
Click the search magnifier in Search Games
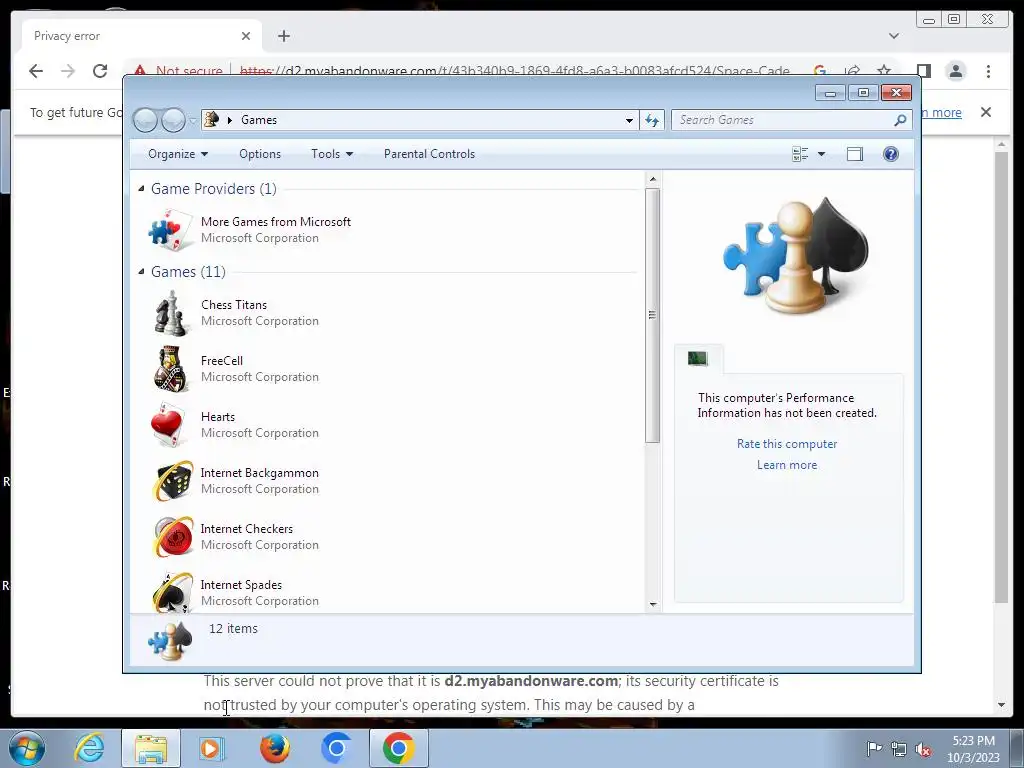[x=900, y=120]
